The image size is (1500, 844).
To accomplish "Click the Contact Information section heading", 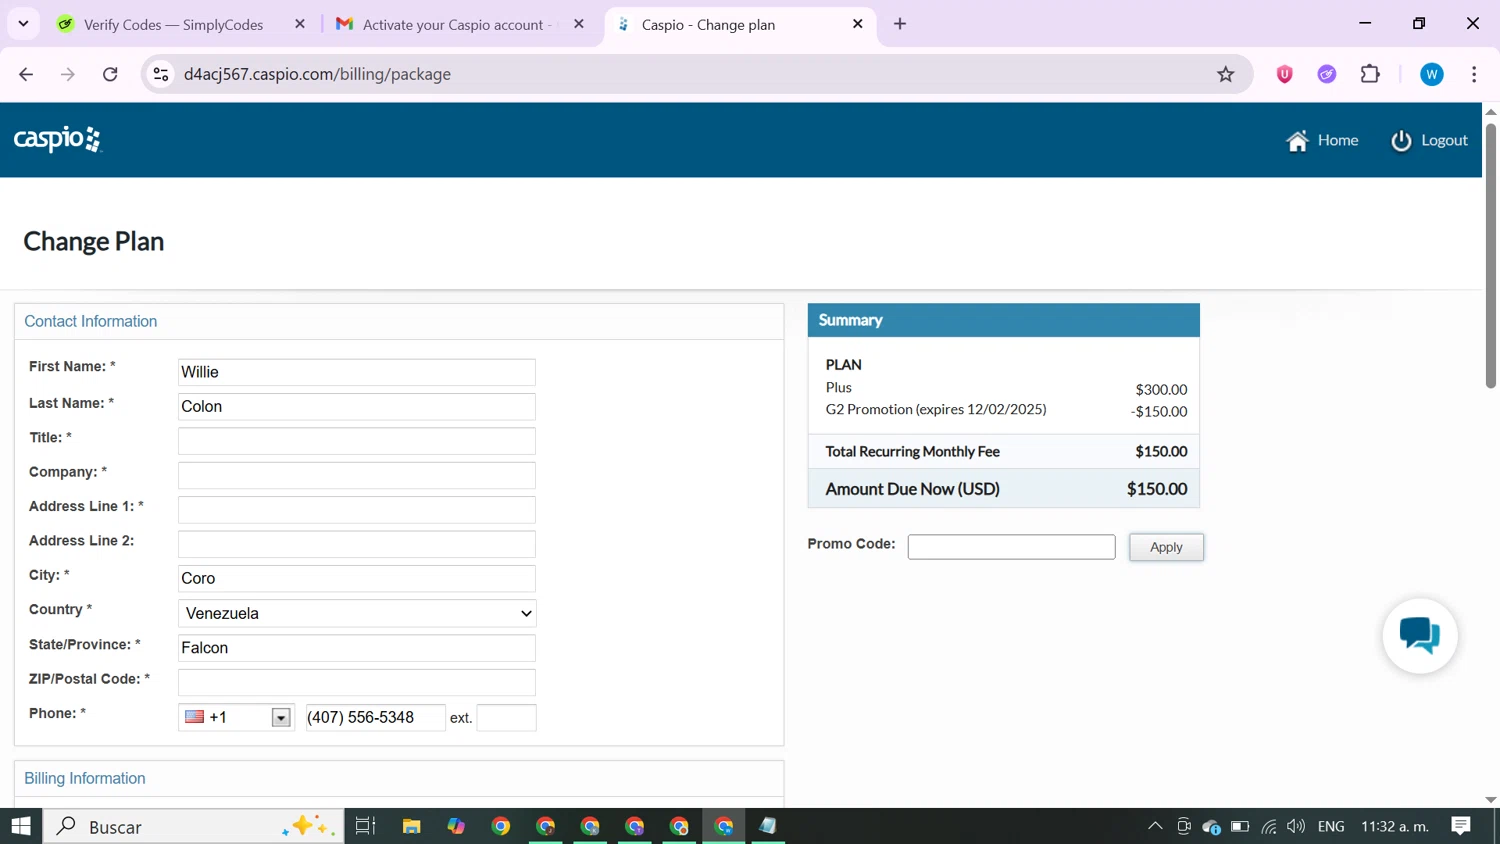I will coord(91,321).
